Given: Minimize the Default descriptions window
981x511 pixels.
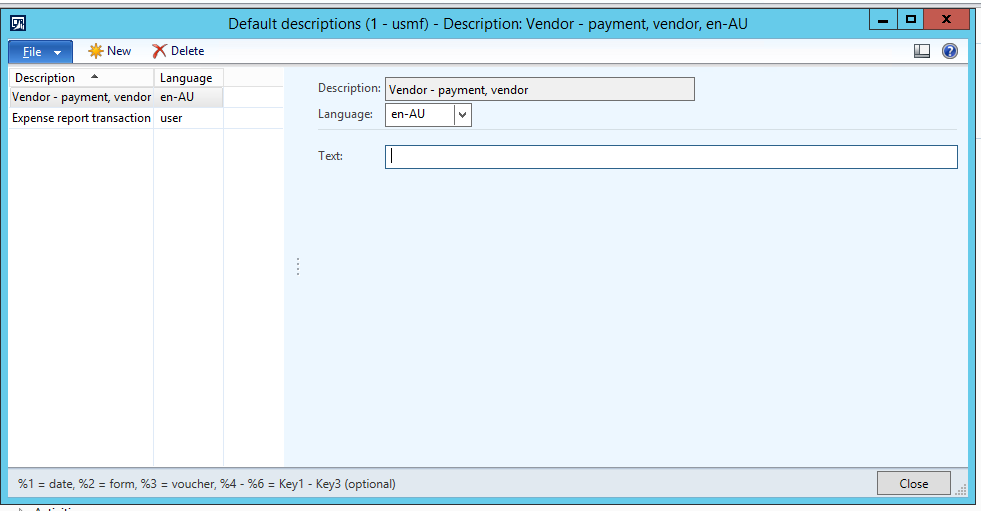Looking at the screenshot, I should (x=881, y=20).
